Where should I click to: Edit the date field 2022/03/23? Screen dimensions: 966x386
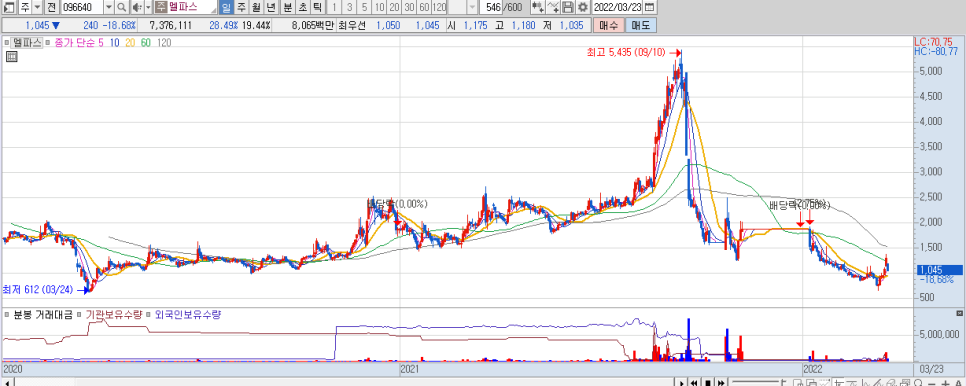point(618,7)
